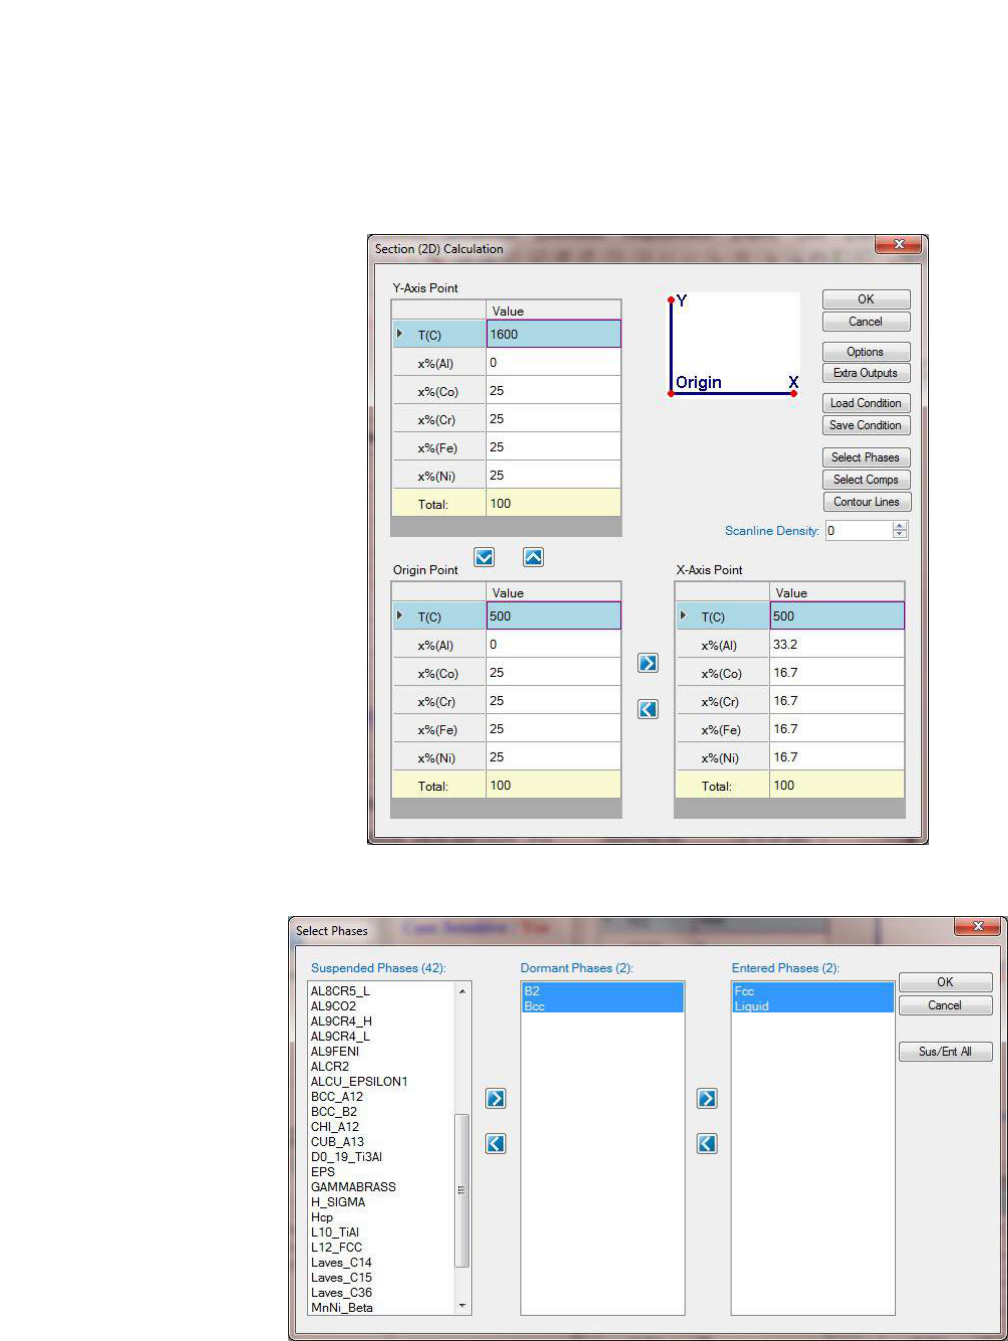The height and width of the screenshot is (1341, 1008).
Task: Click right-arrow icon copying Origin to X-Axis
Action: 648,664
